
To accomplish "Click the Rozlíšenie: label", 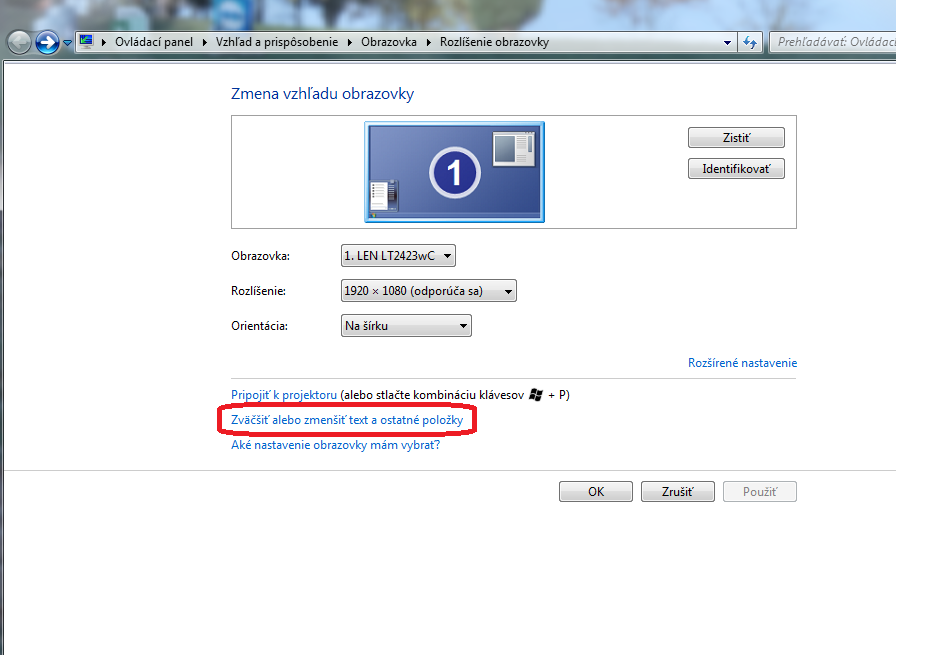I will tap(258, 291).
